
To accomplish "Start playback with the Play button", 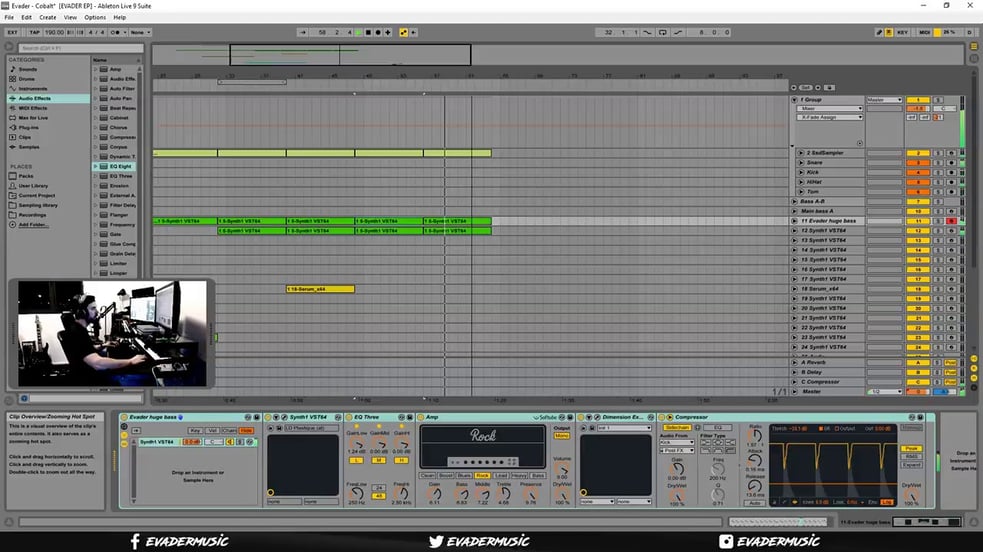I will tap(359, 32).
